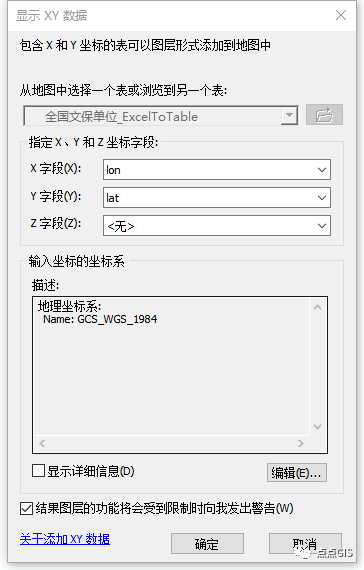Confirm with the 确定 button
This screenshot has height=570, width=364.
pyautogui.click(x=207, y=544)
